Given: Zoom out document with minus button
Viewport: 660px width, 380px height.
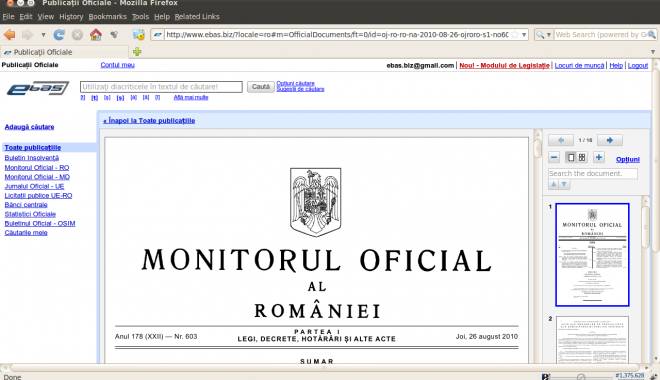Looking at the screenshot, I should [554, 157].
